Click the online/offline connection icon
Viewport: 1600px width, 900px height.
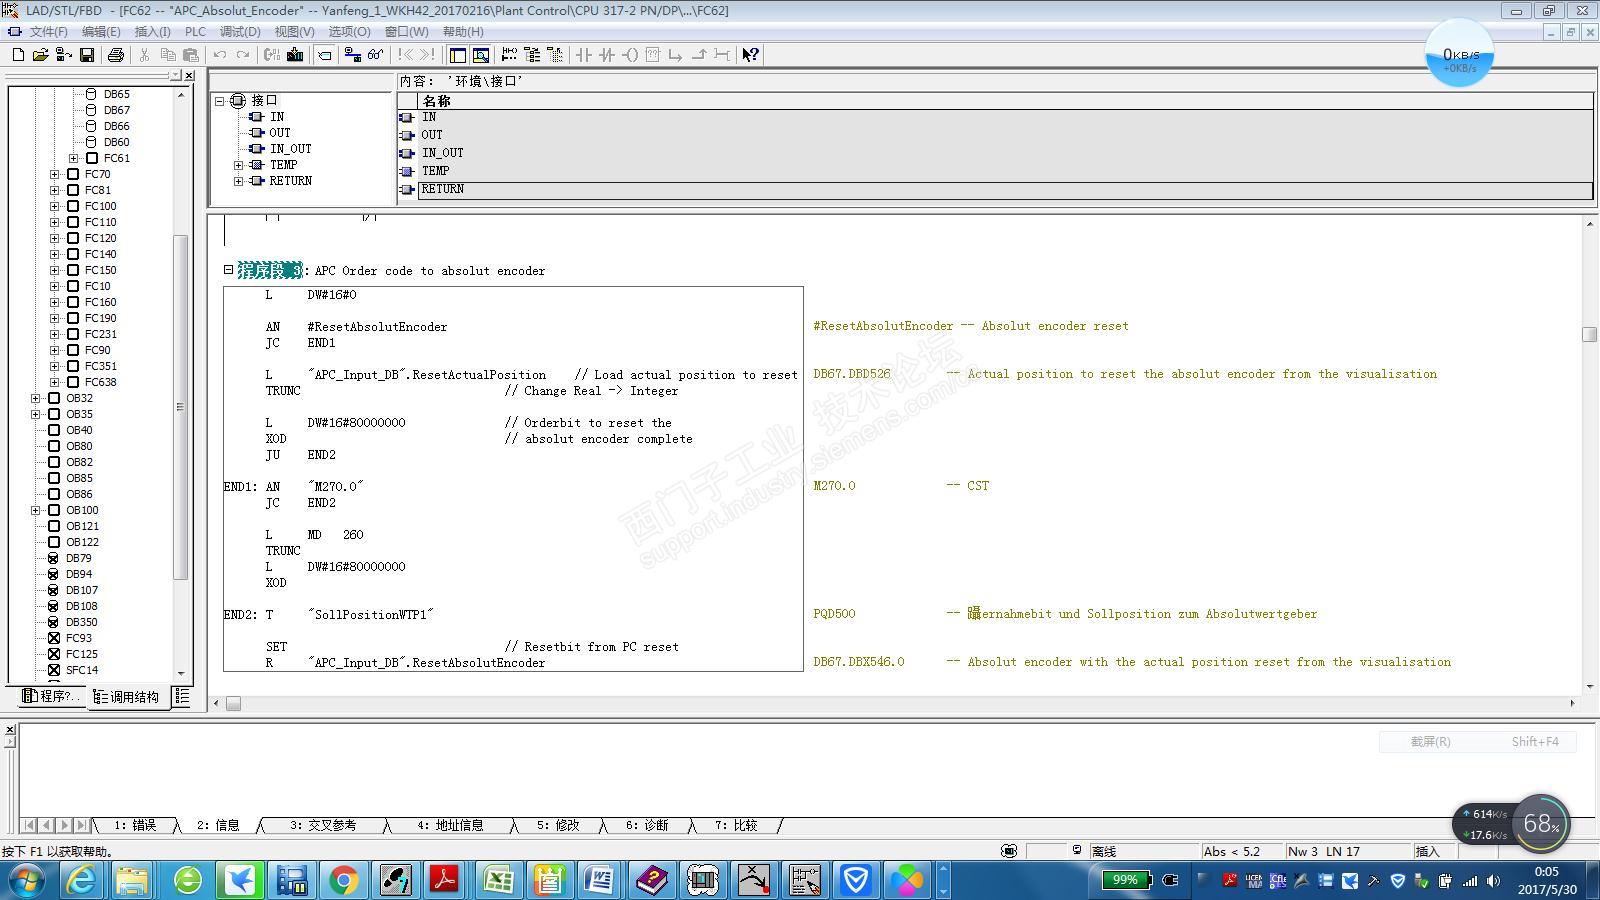(352, 55)
